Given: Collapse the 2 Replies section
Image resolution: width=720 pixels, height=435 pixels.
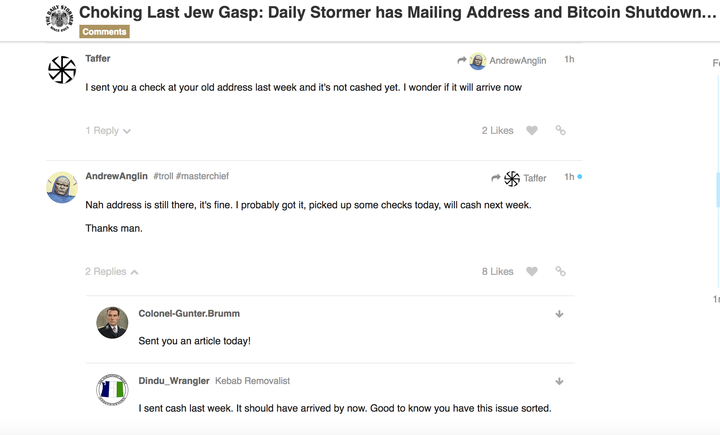Looking at the screenshot, I should point(112,271).
